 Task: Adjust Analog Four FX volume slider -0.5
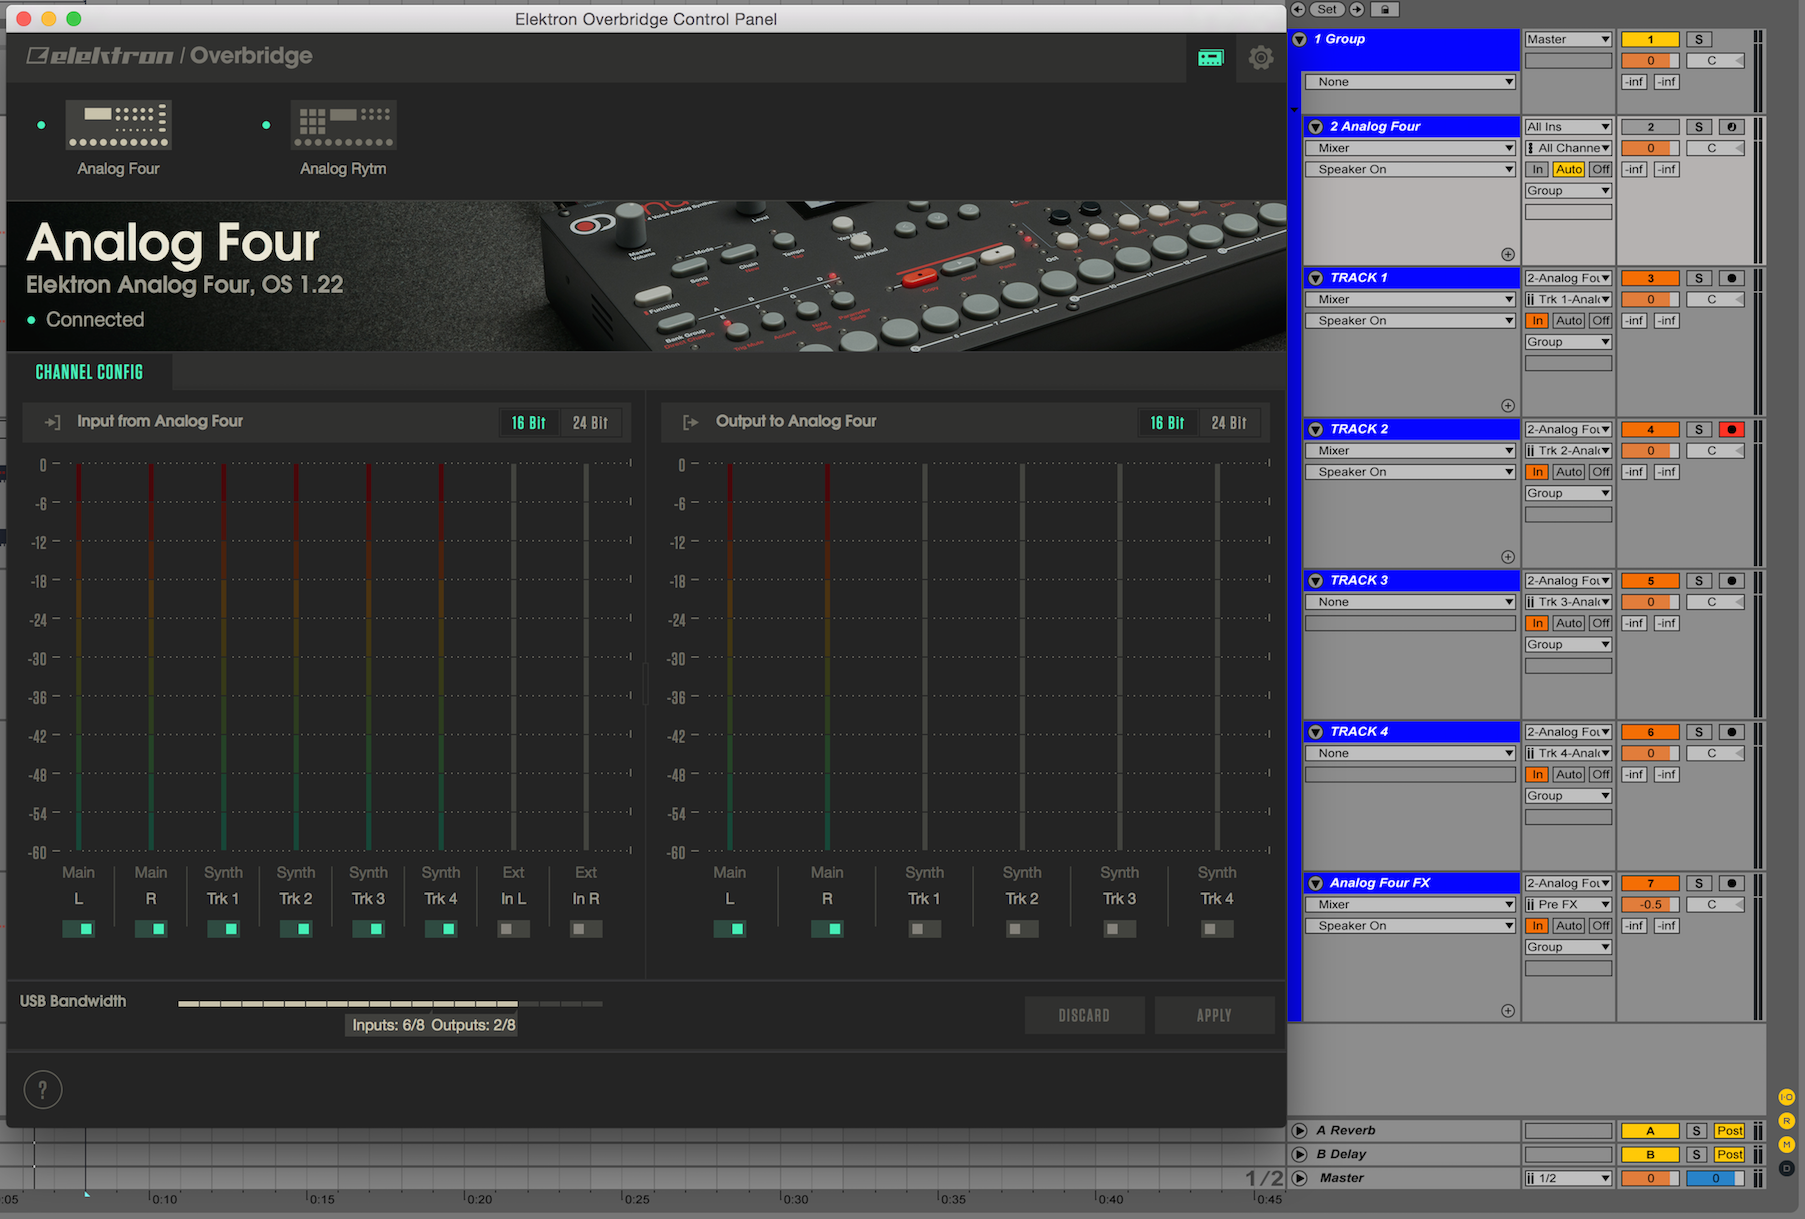(1650, 905)
